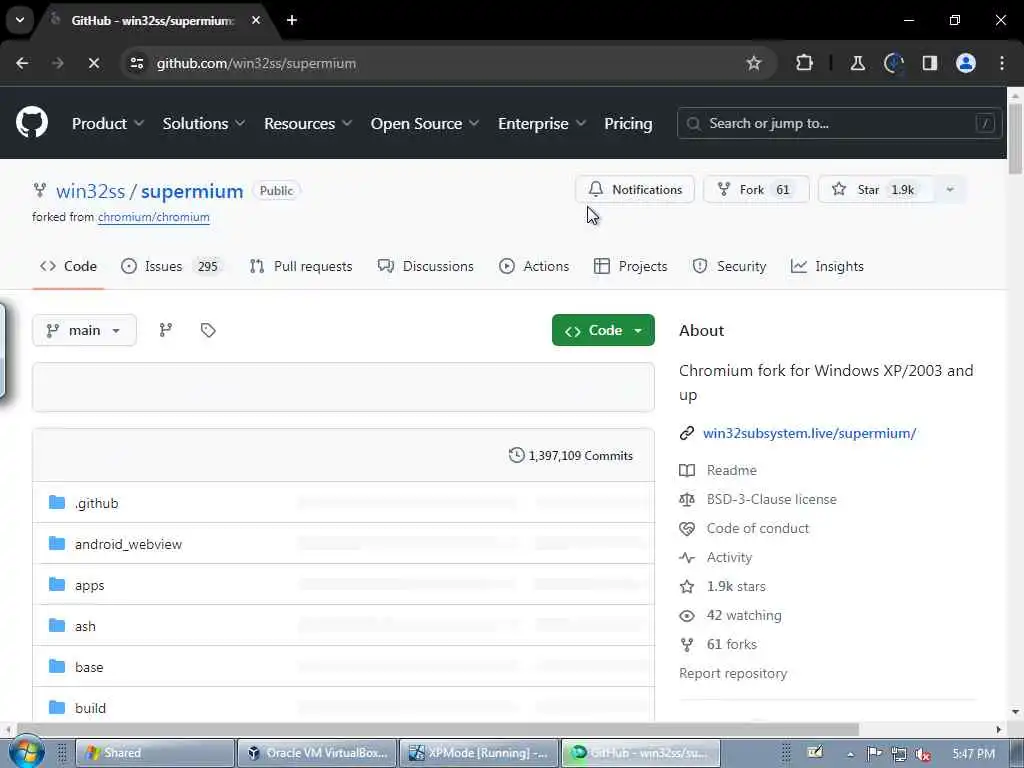Switch to the Issues tab
This screenshot has height=768, width=1024.
click(173, 266)
